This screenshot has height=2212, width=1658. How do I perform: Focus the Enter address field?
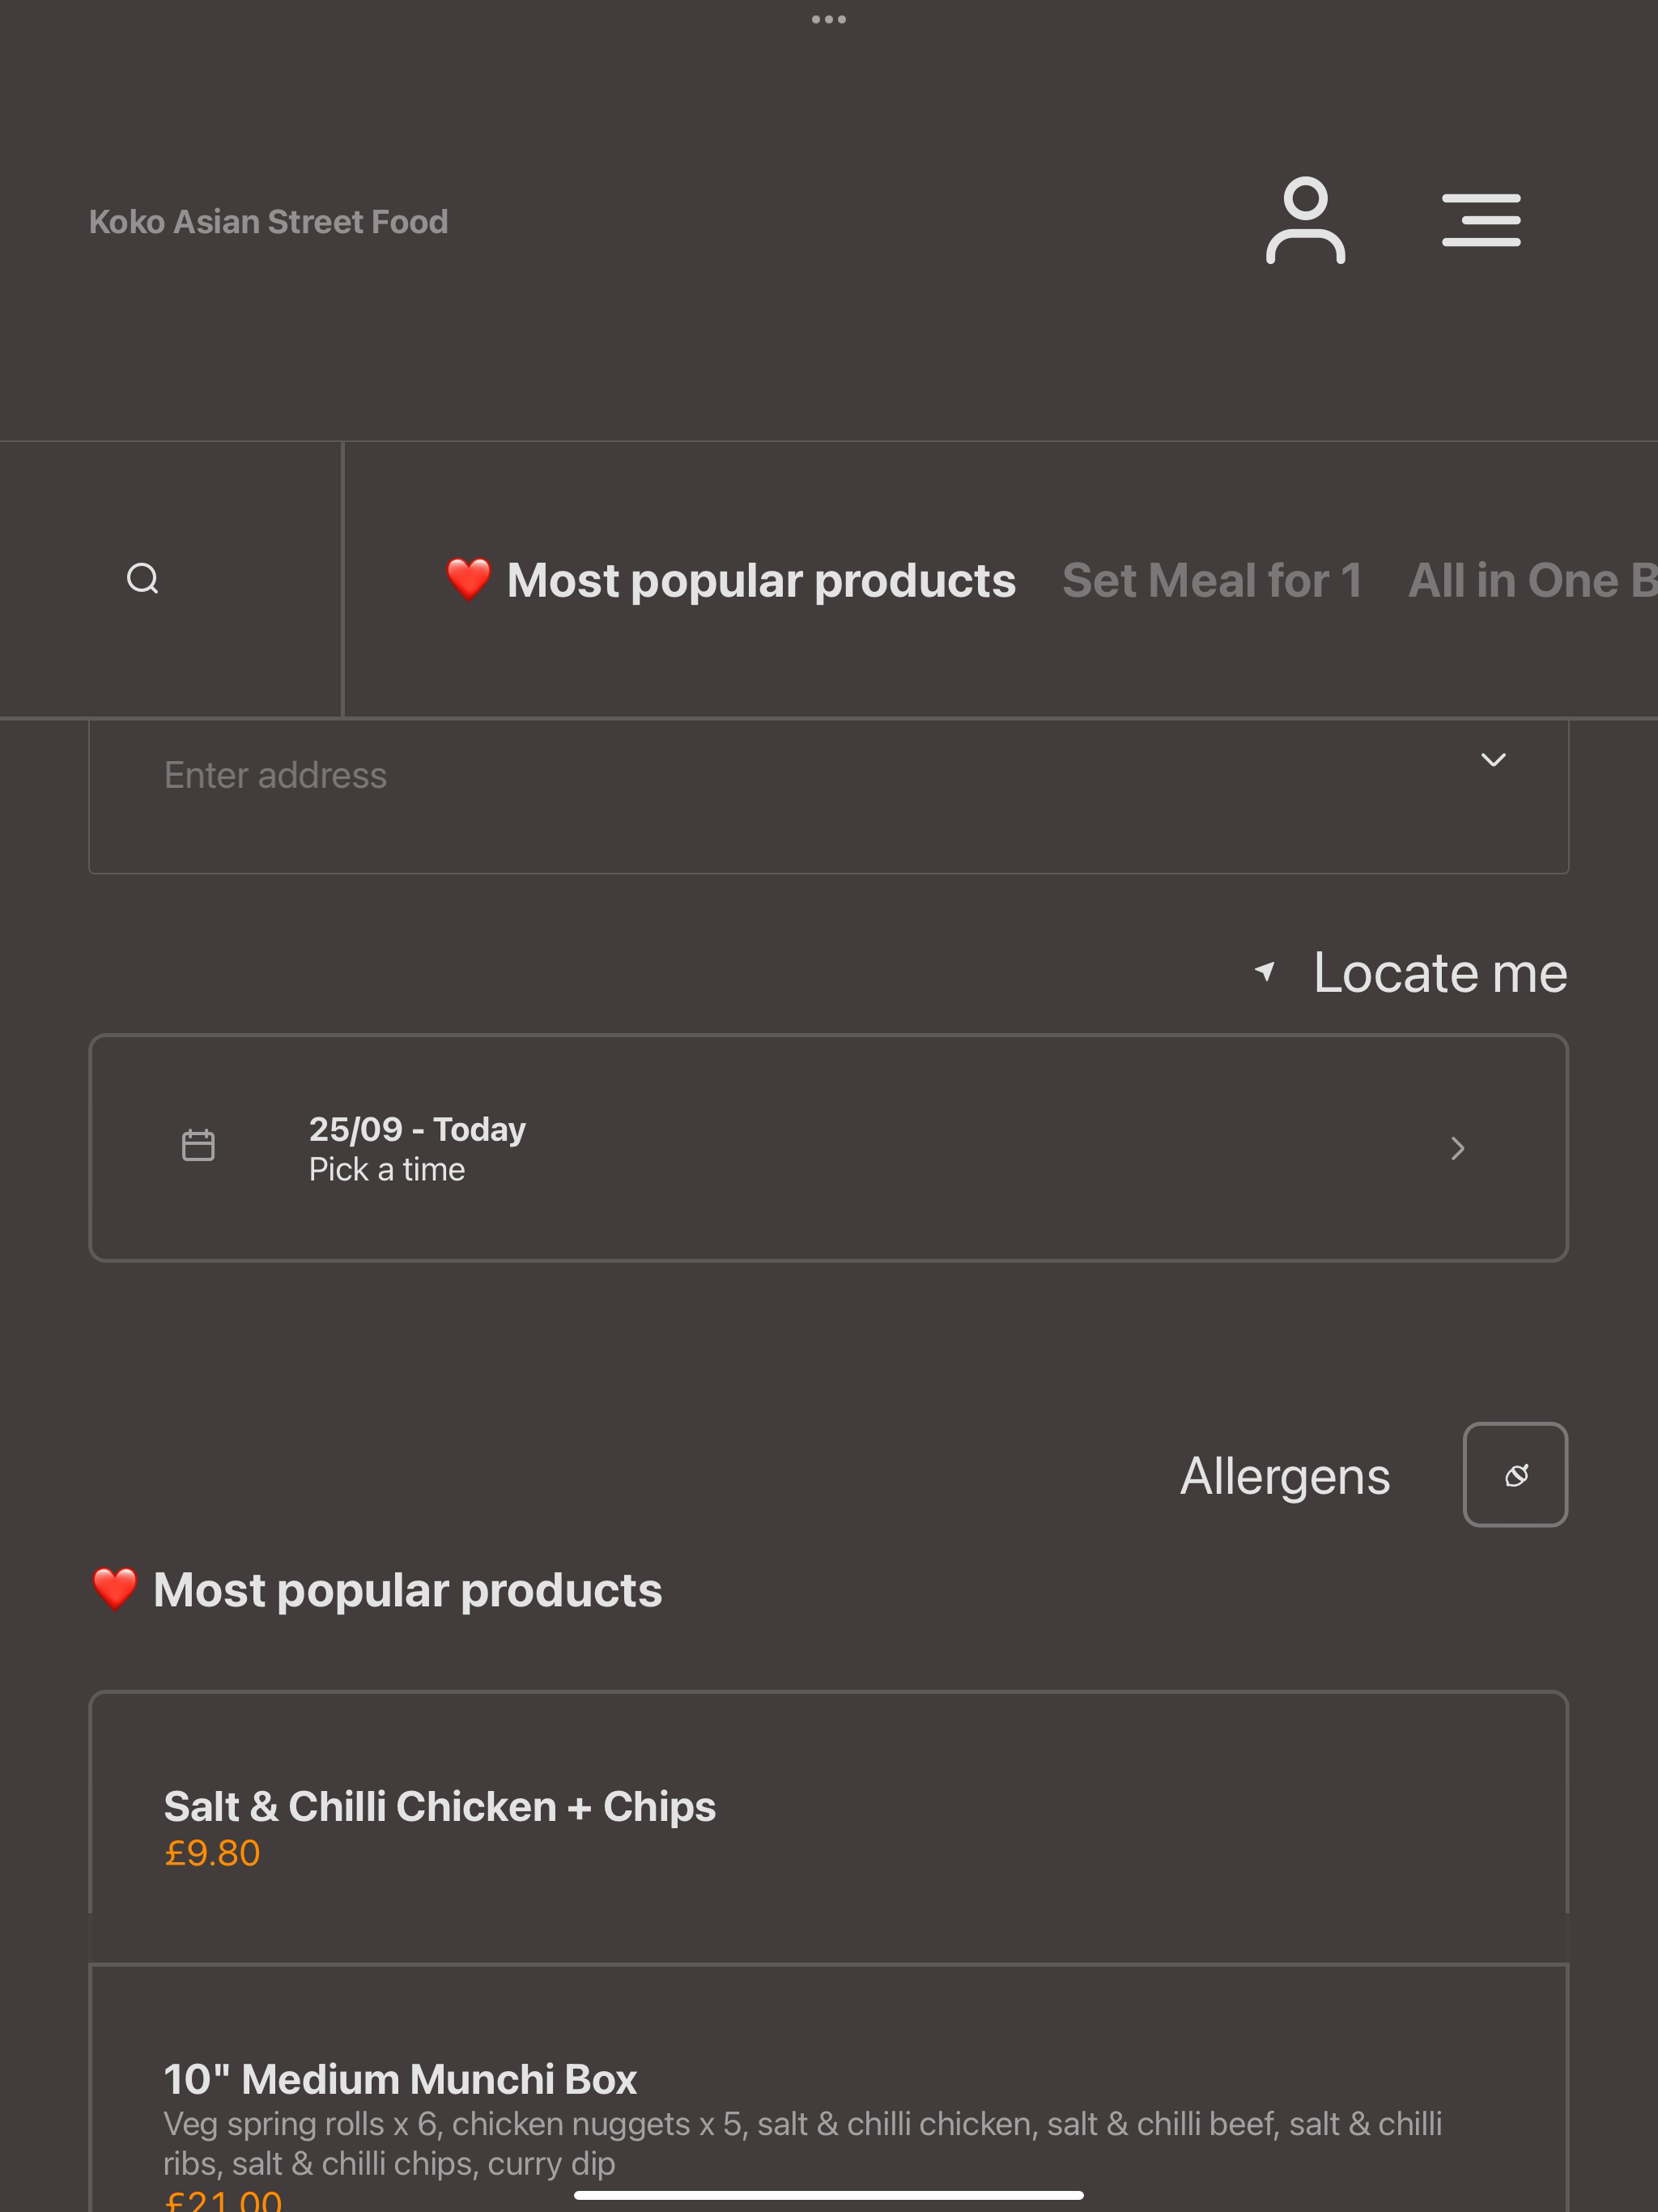(x=829, y=795)
